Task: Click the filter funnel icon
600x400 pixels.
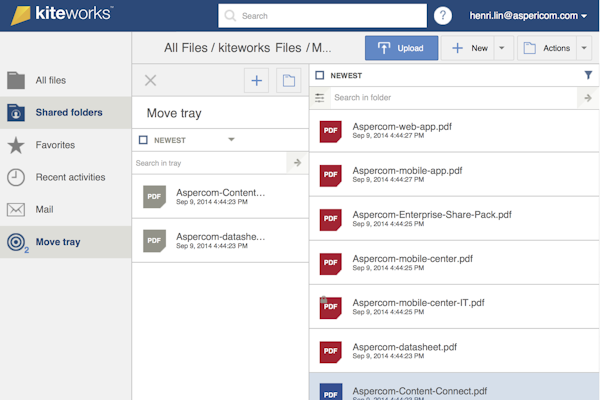Action: [x=588, y=75]
